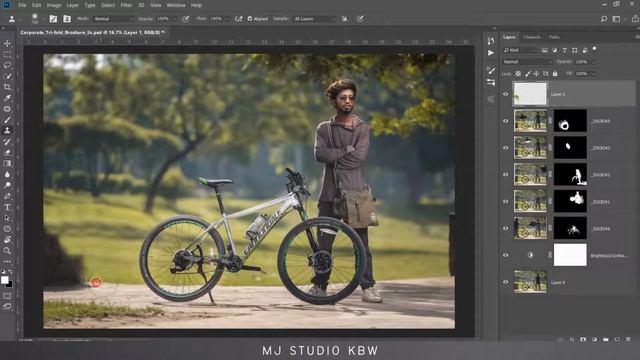640x360 pixels.
Task: Select the Lasso tool
Action: pos(7,65)
